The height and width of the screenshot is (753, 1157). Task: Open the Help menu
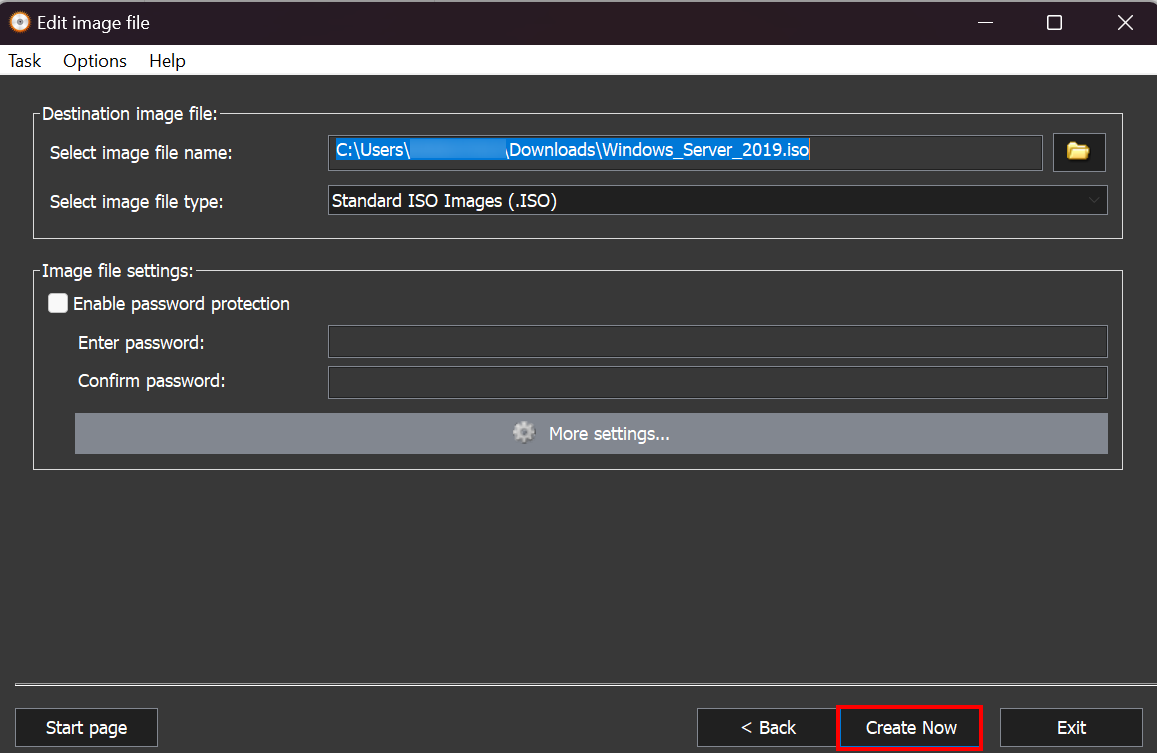tap(167, 61)
